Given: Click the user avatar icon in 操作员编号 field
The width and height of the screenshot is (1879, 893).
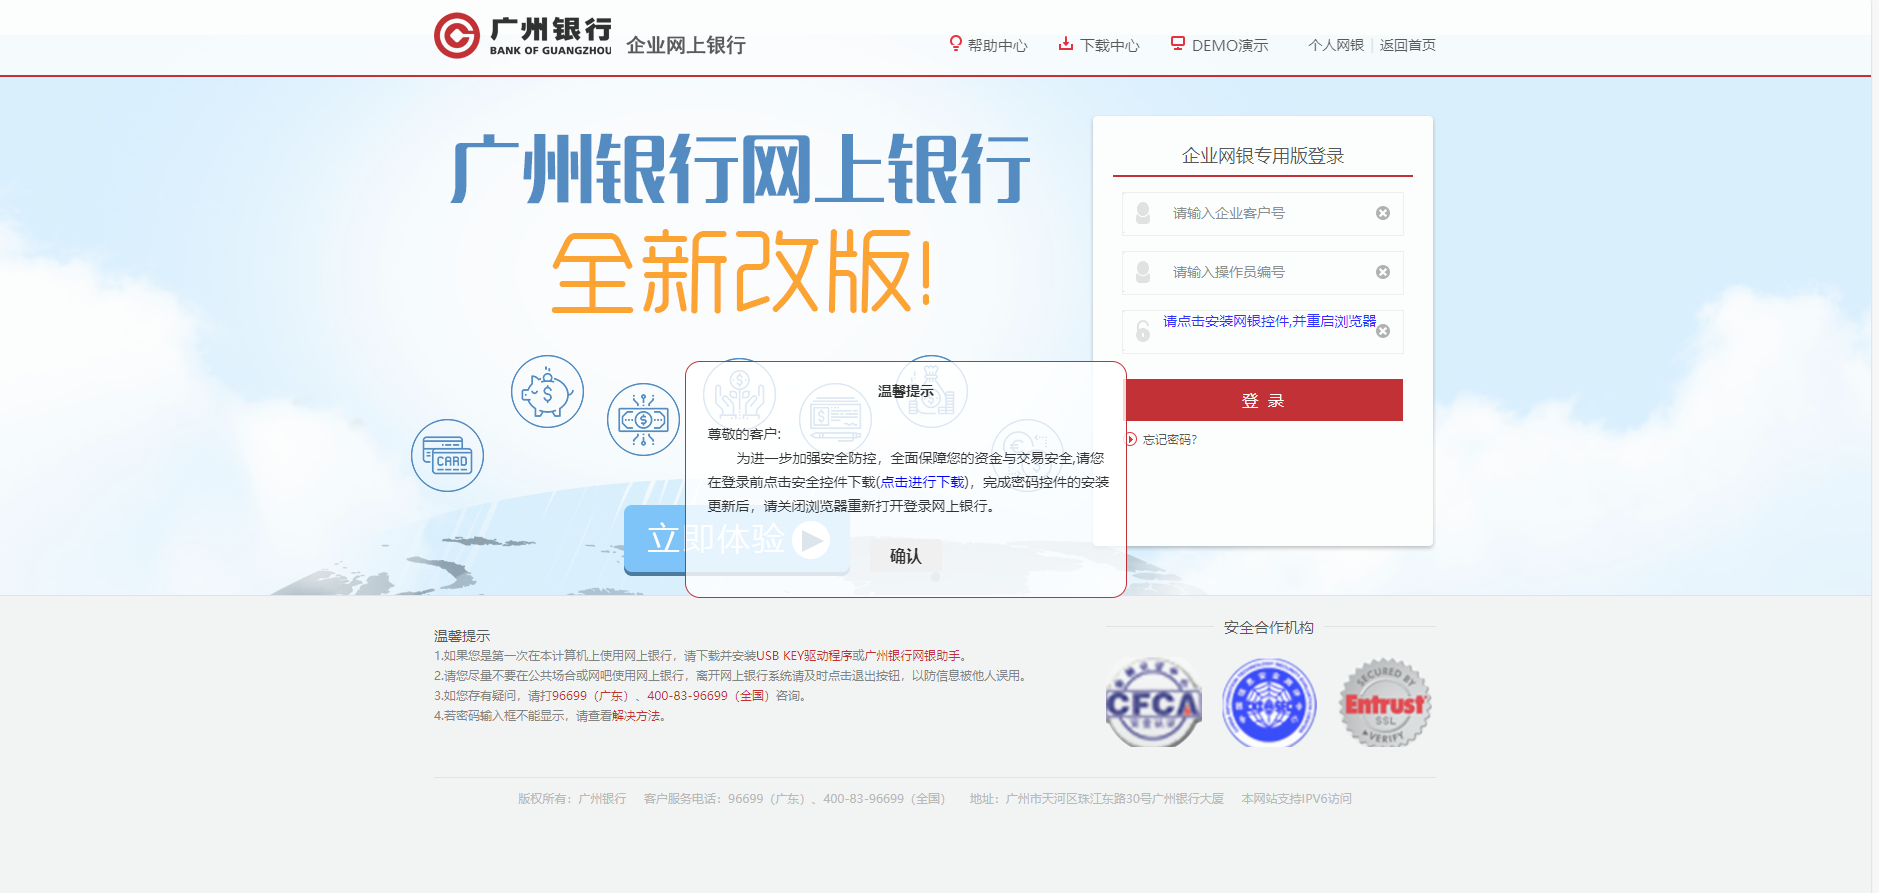Looking at the screenshot, I should pyautogui.click(x=1143, y=272).
